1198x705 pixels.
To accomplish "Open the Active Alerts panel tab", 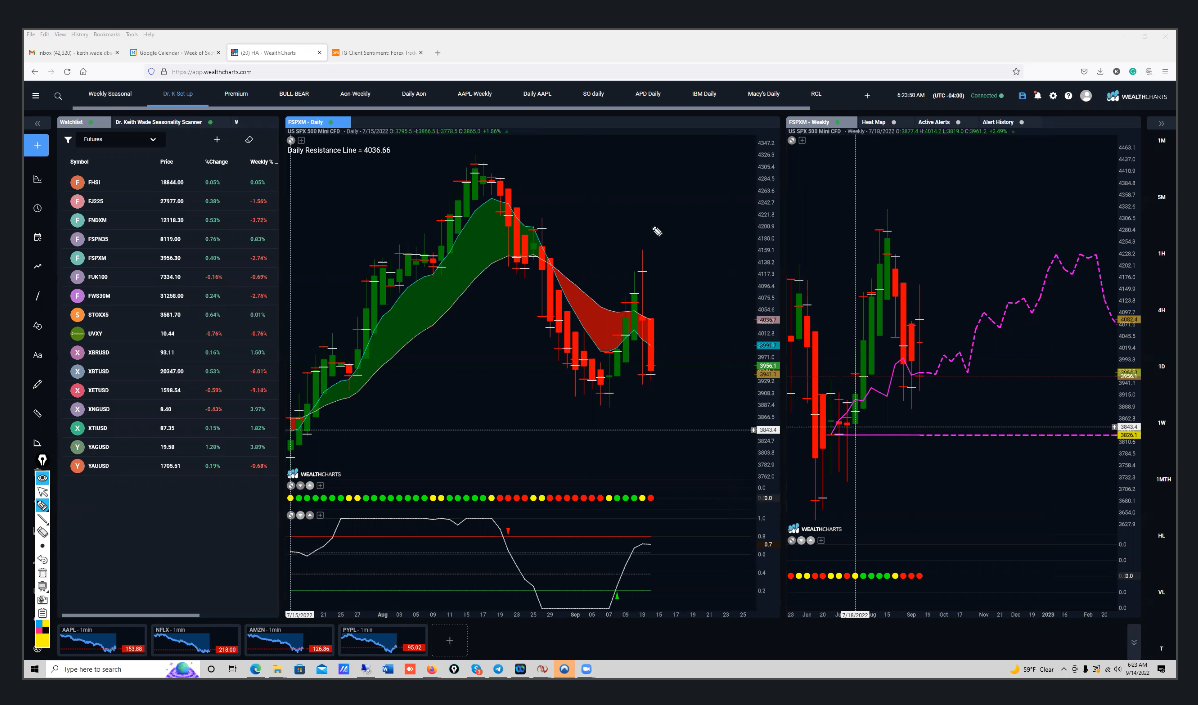I will 934,122.
